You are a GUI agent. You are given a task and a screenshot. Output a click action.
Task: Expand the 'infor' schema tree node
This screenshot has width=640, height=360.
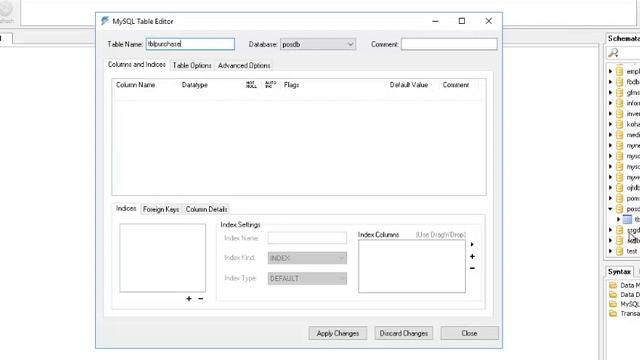click(611, 103)
